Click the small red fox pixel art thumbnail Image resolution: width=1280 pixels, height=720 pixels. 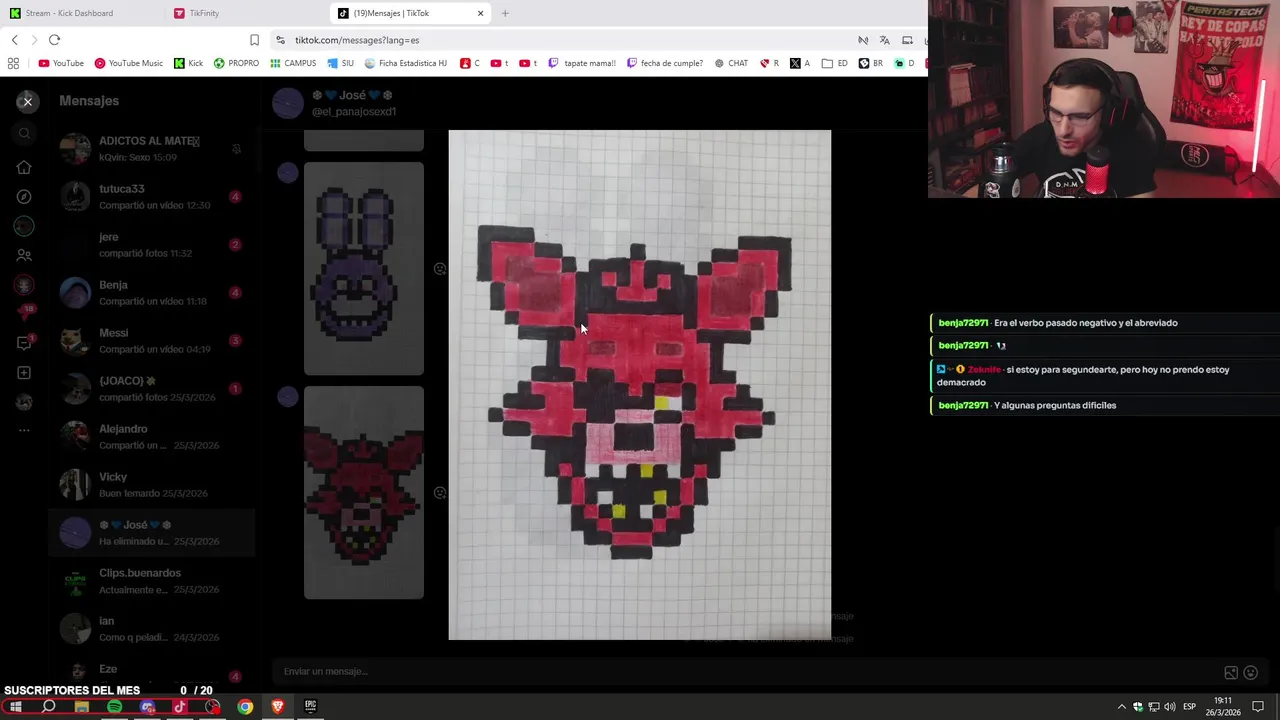click(364, 493)
